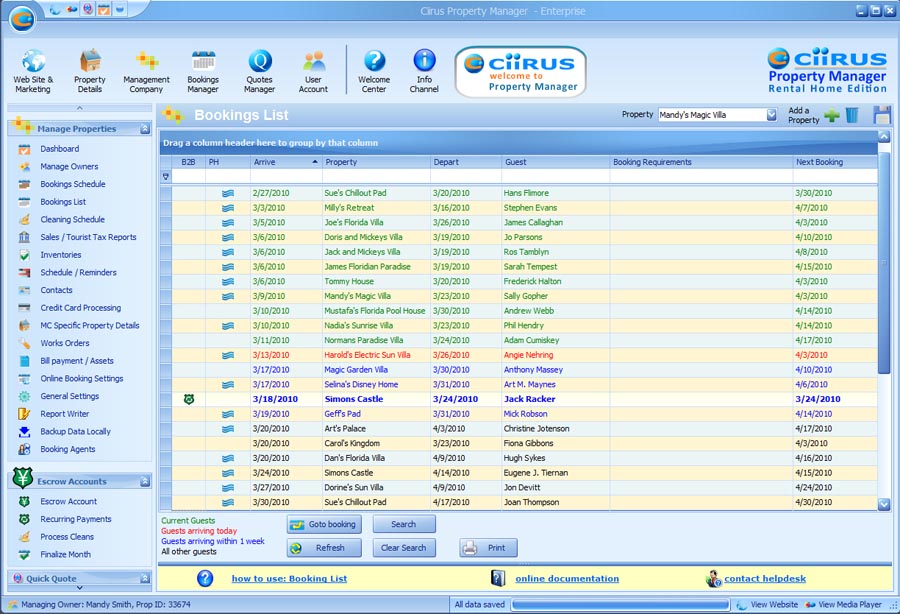This screenshot has width=900, height=614.
Task: Open Property Details from the top toolbar
Action: pyautogui.click(x=90, y=72)
